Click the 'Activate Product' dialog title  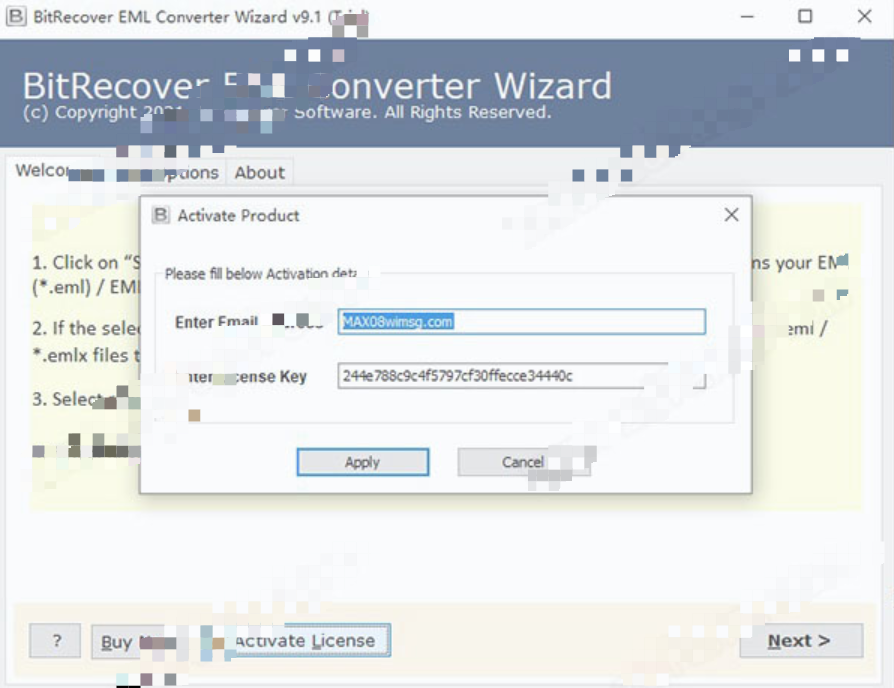tap(238, 215)
